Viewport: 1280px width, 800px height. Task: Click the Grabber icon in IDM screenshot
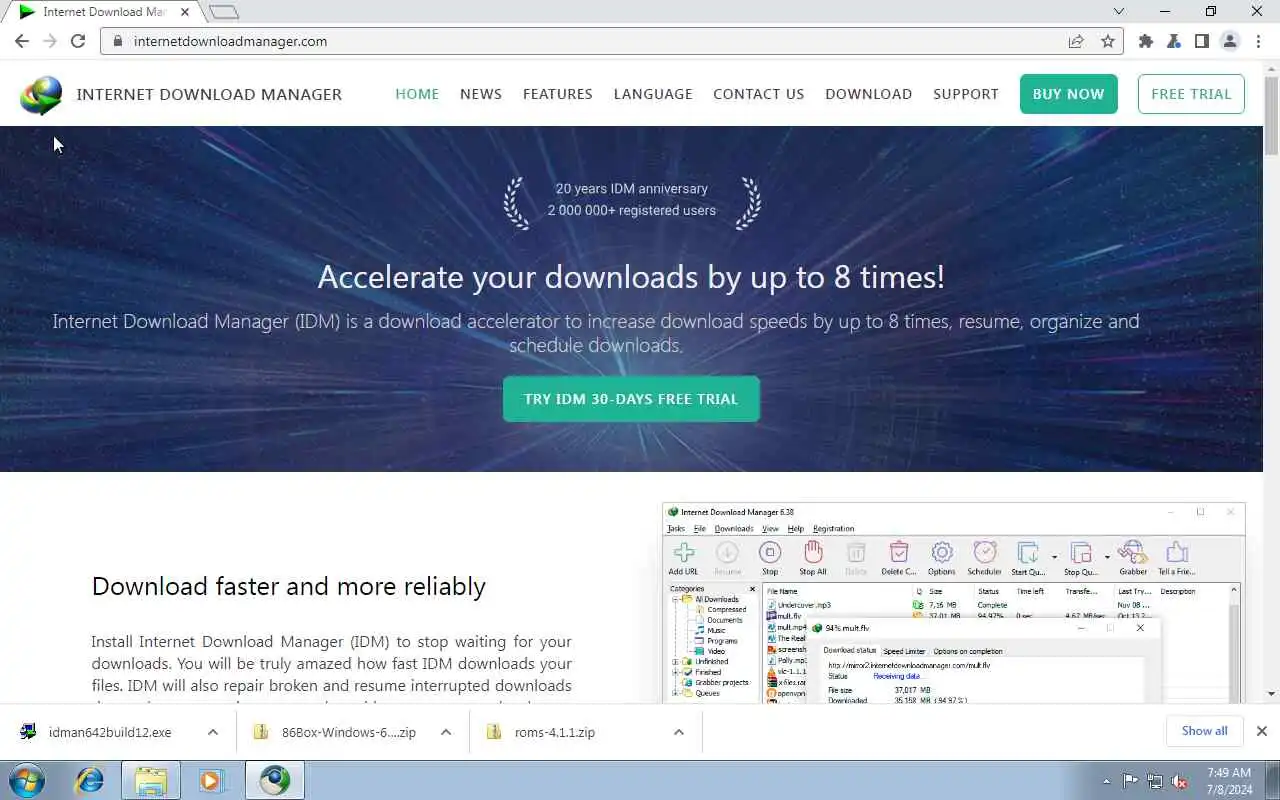click(1133, 558)
